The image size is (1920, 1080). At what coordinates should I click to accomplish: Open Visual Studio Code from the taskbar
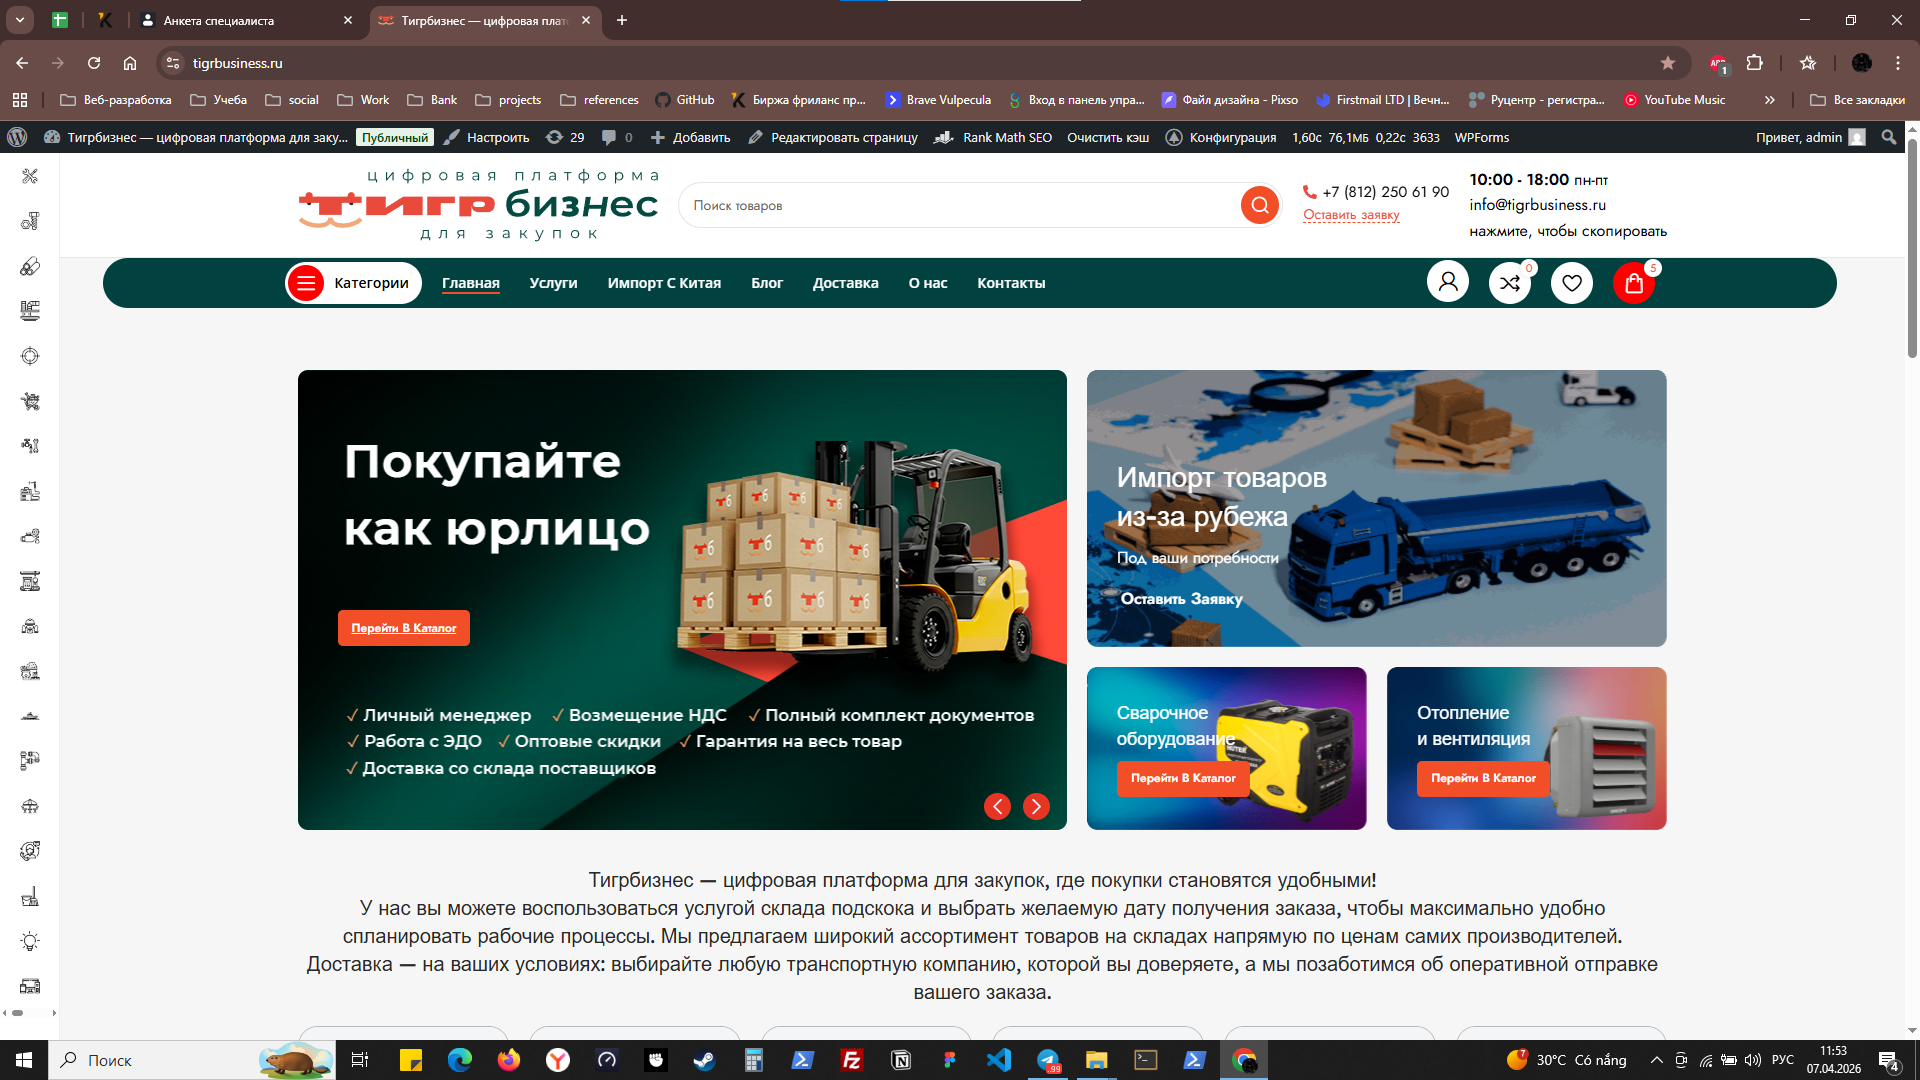tap(999, 1060)
